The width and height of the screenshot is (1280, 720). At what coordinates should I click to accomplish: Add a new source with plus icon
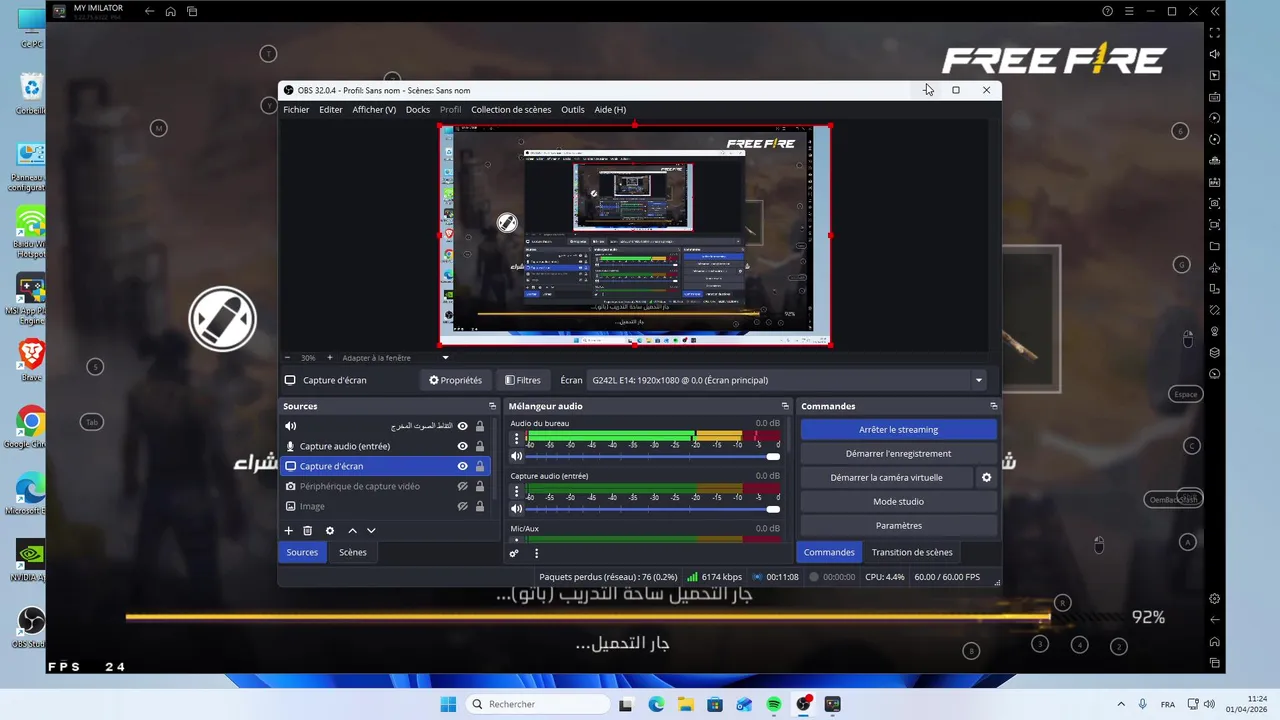coord(289,531)
